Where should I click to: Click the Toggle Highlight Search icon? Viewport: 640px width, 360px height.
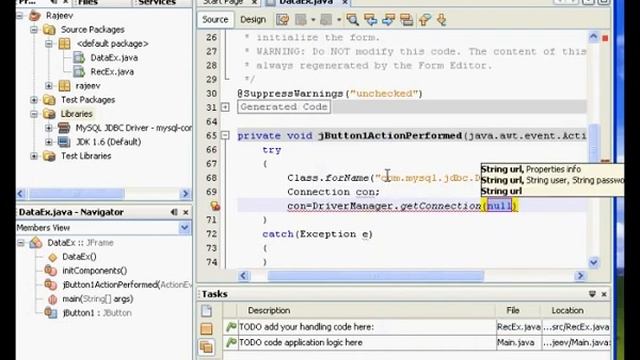(x=407, y=20)
